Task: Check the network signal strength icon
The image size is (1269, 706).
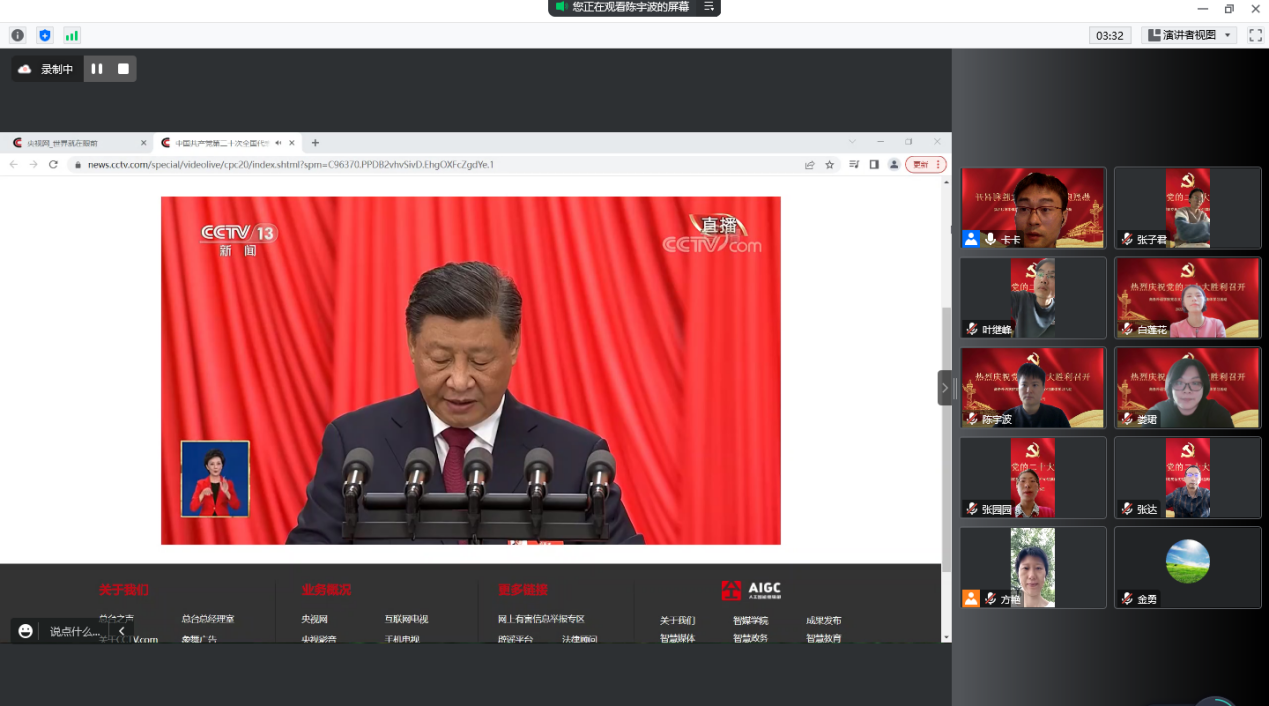Action: click(71, 34)
